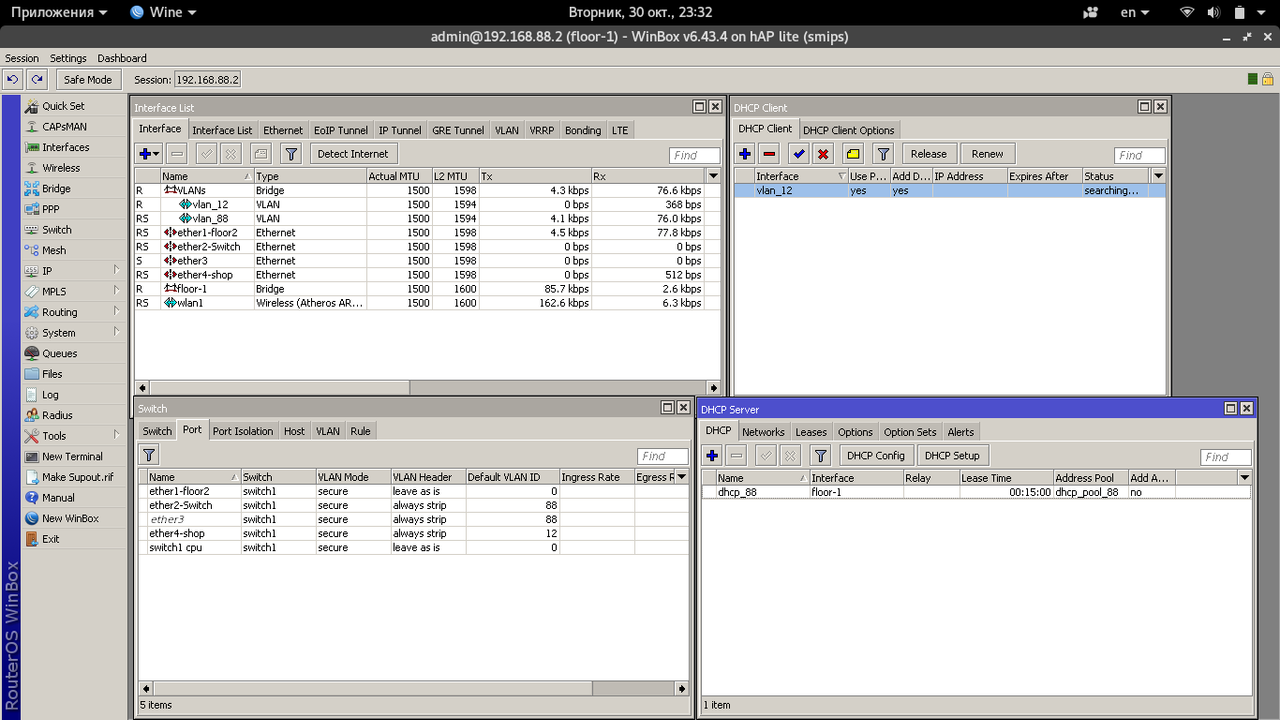Click the Renew button in DHCP Client
Image resolution: width=1280 pixels, height=720 pixels.
click(987, 154)
